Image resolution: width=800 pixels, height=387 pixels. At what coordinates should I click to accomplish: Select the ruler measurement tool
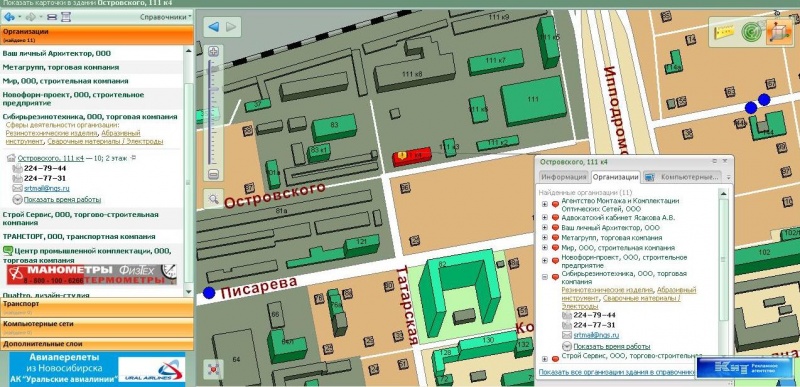[x=724, y=32]
